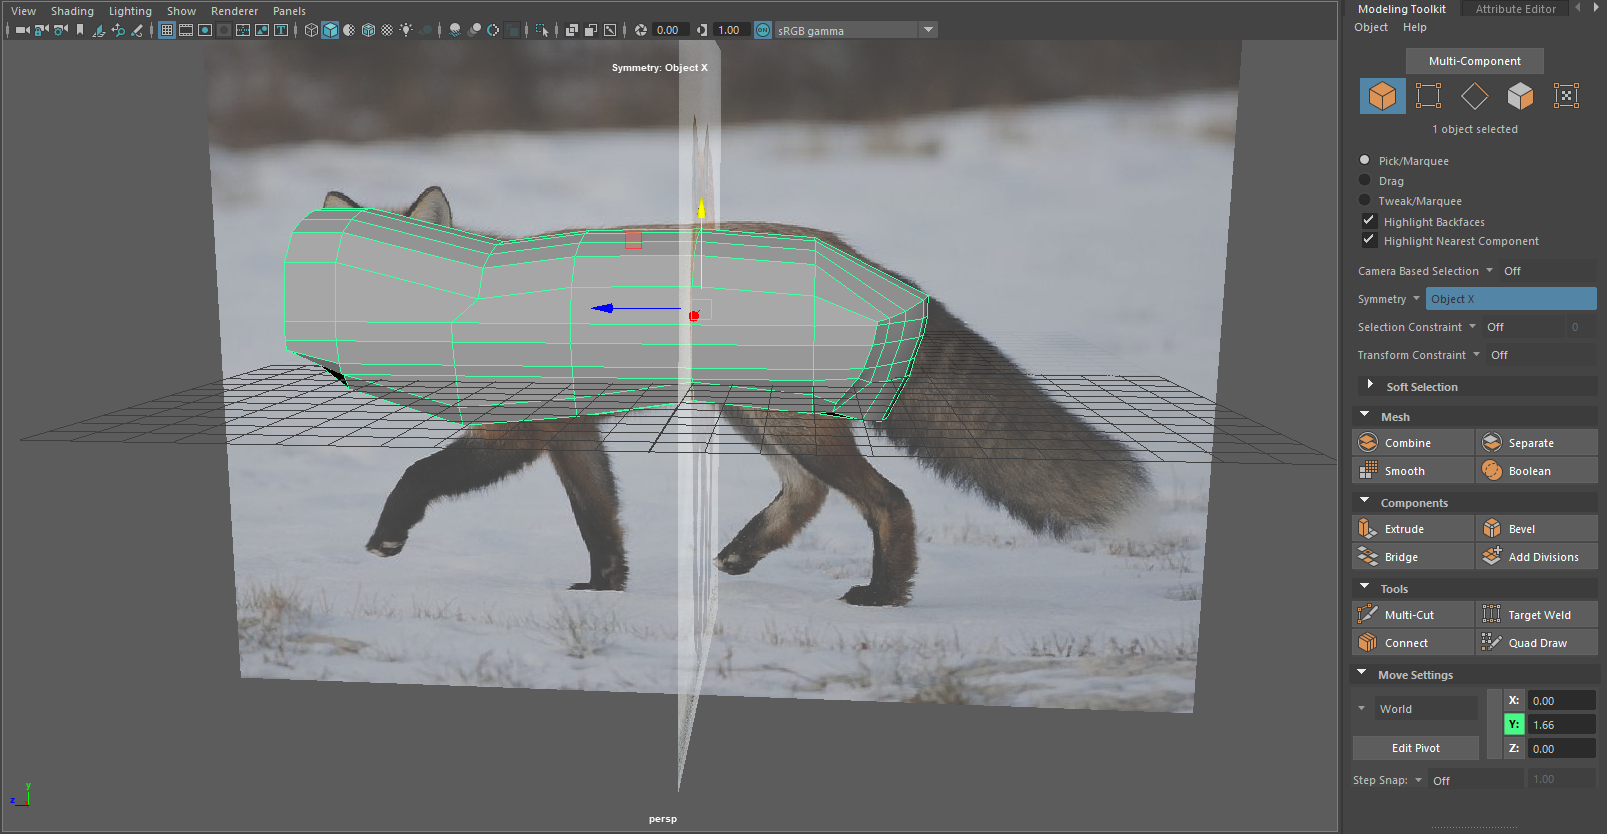Viewport: 1607px width, 834px height.
Task: Toggle the Resolution Gate icon
Action: [x=205, y=30]
